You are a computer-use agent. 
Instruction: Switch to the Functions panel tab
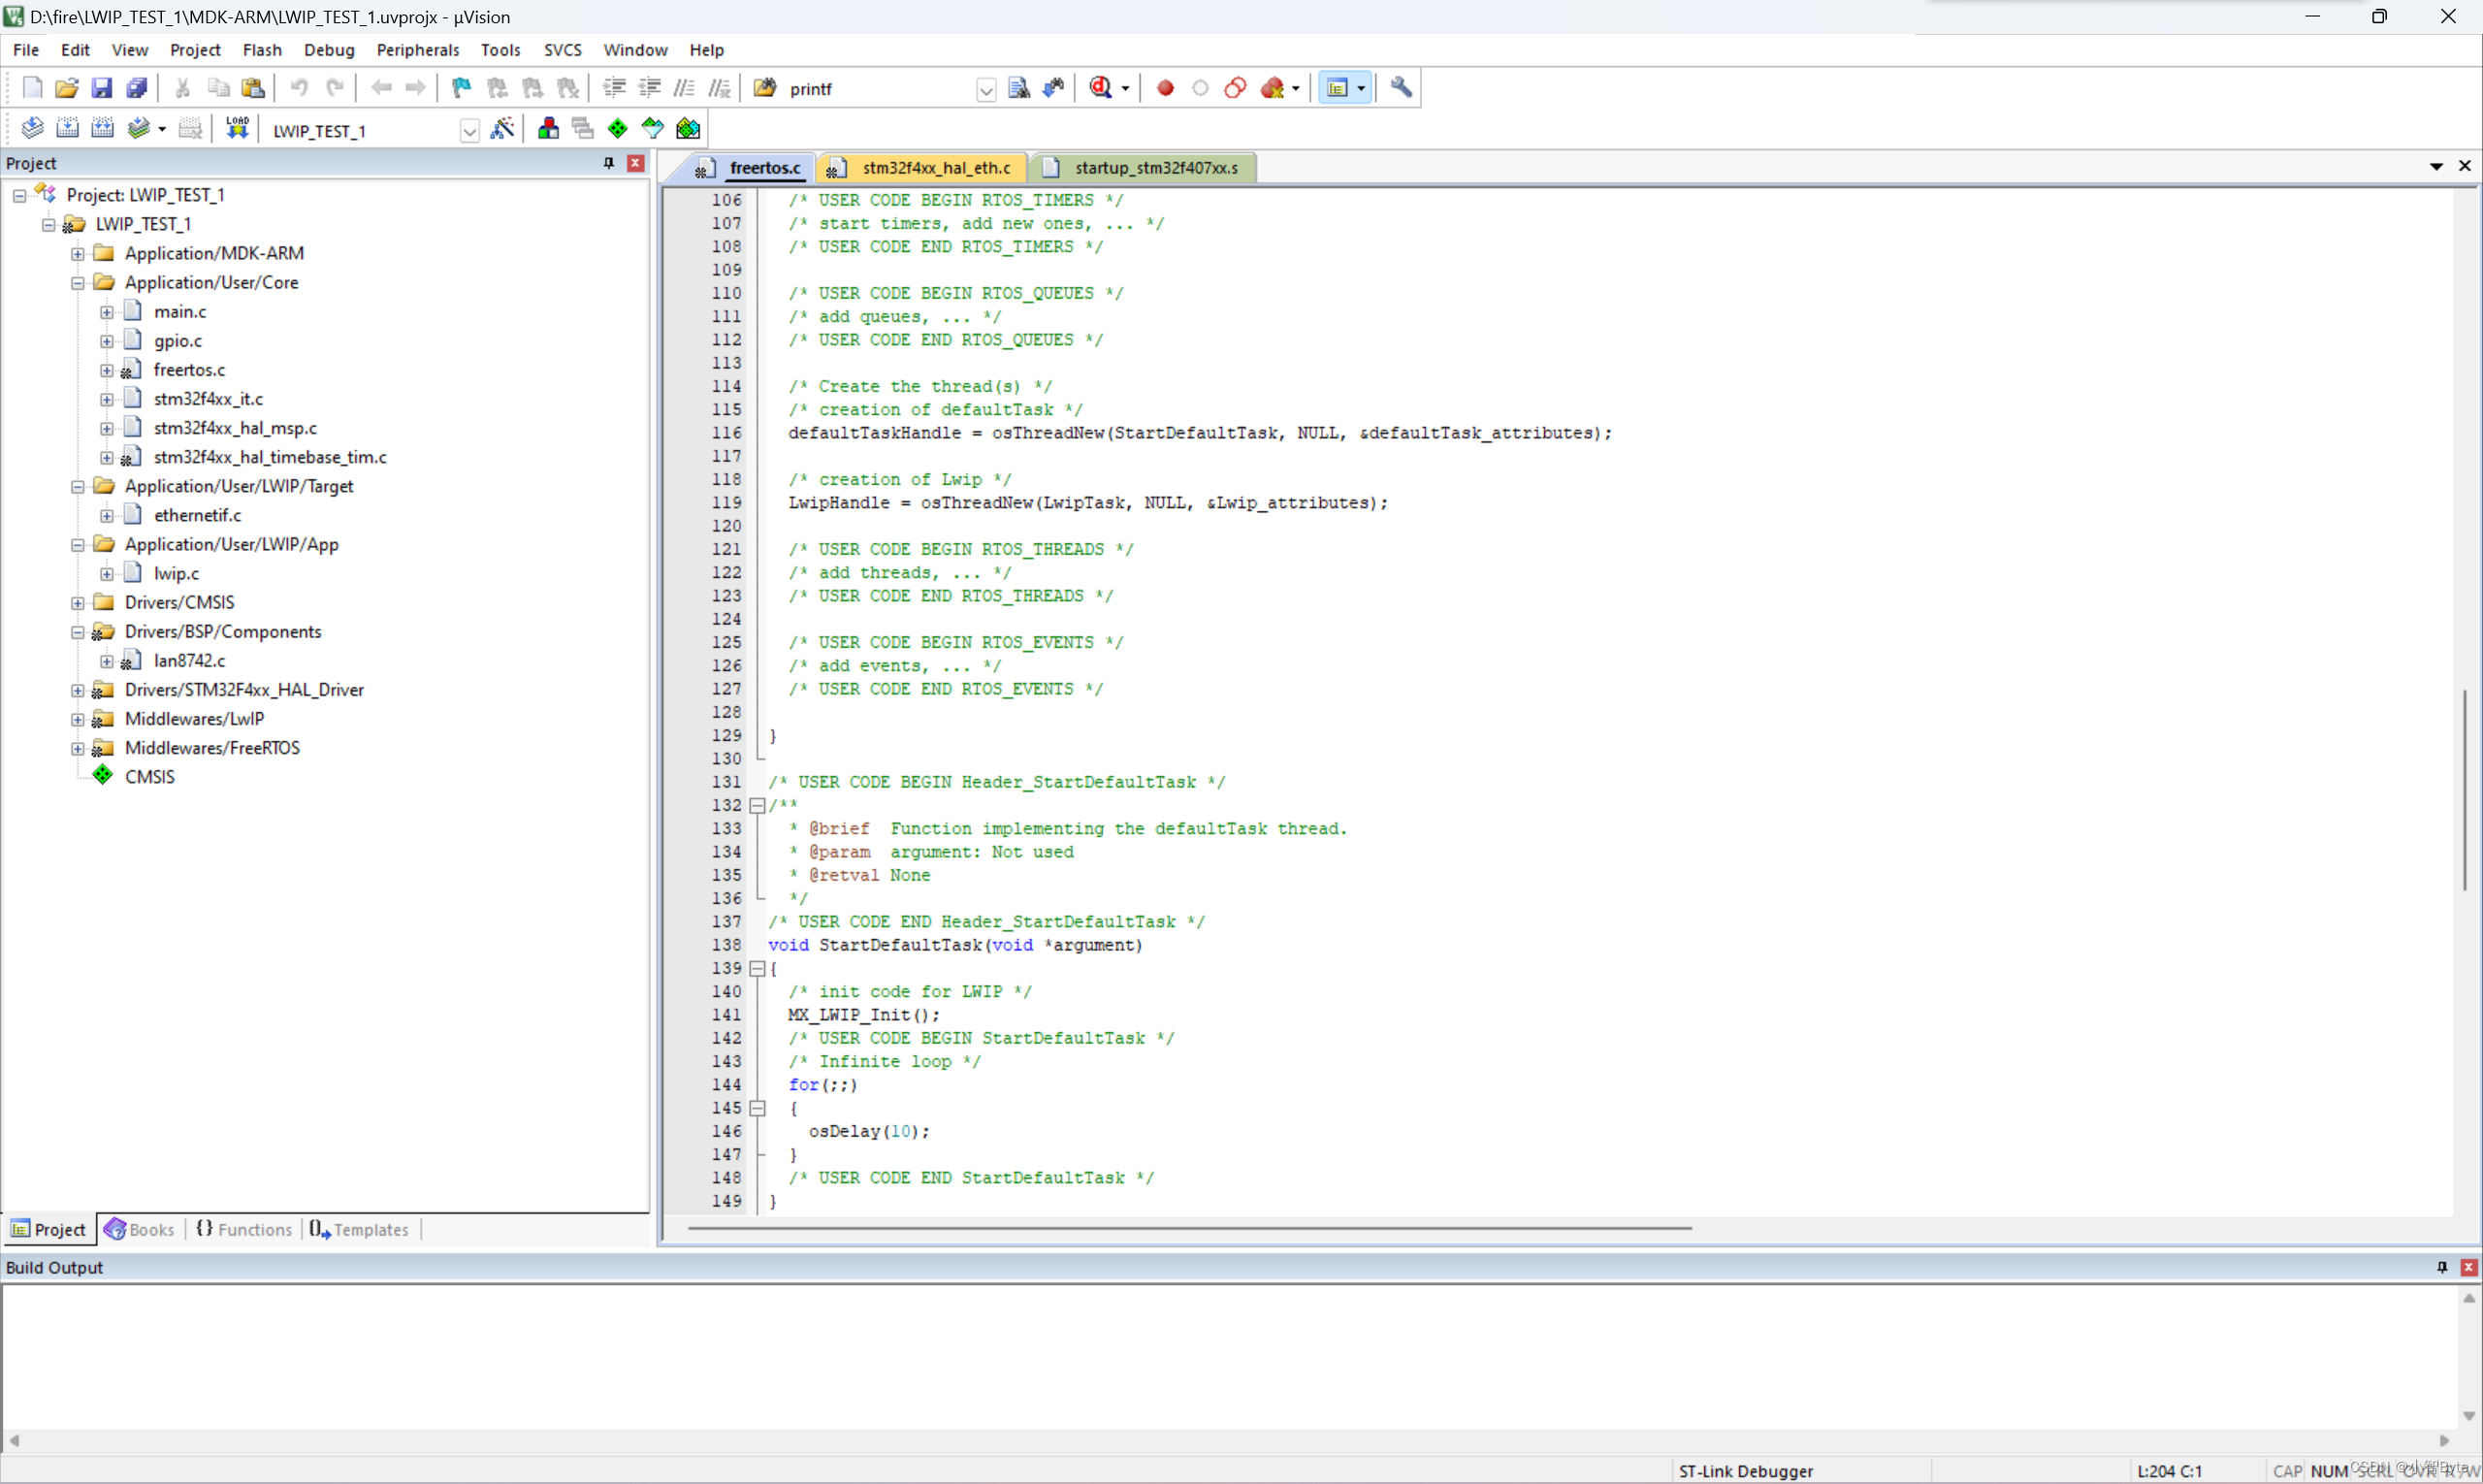tap(245, 1230)
